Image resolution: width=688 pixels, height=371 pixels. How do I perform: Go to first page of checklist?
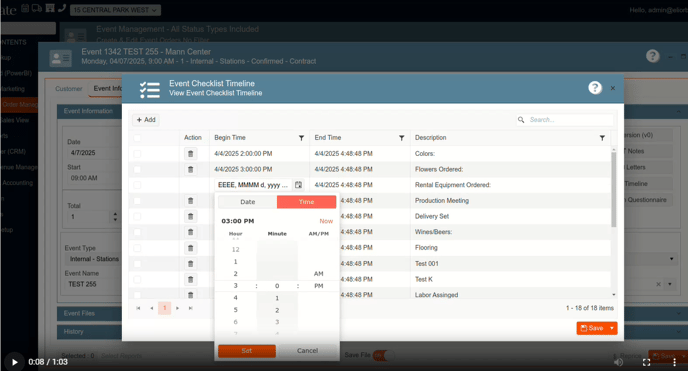[138, 308]
